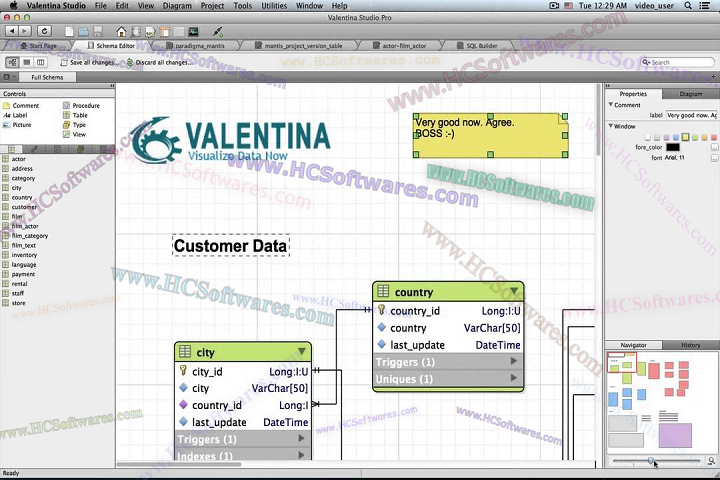The image size is (720, 480).
Task: Choose the red window color swatch
Action: pyautogui.click(x=714, y=137)
